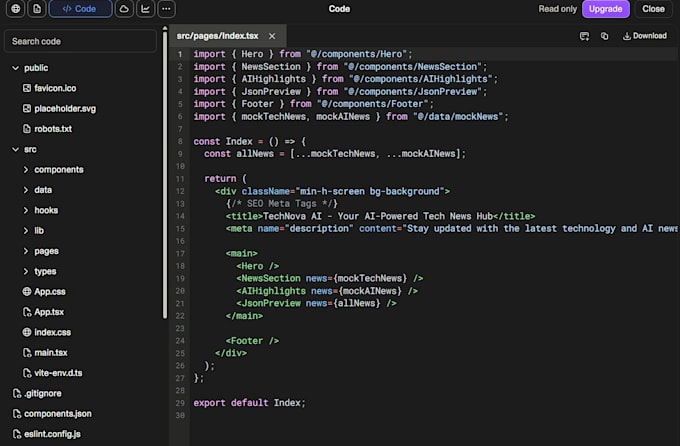Click the 'export default Index;' code line
Viewport: 680px width, 446px height.
coord(249,403)
